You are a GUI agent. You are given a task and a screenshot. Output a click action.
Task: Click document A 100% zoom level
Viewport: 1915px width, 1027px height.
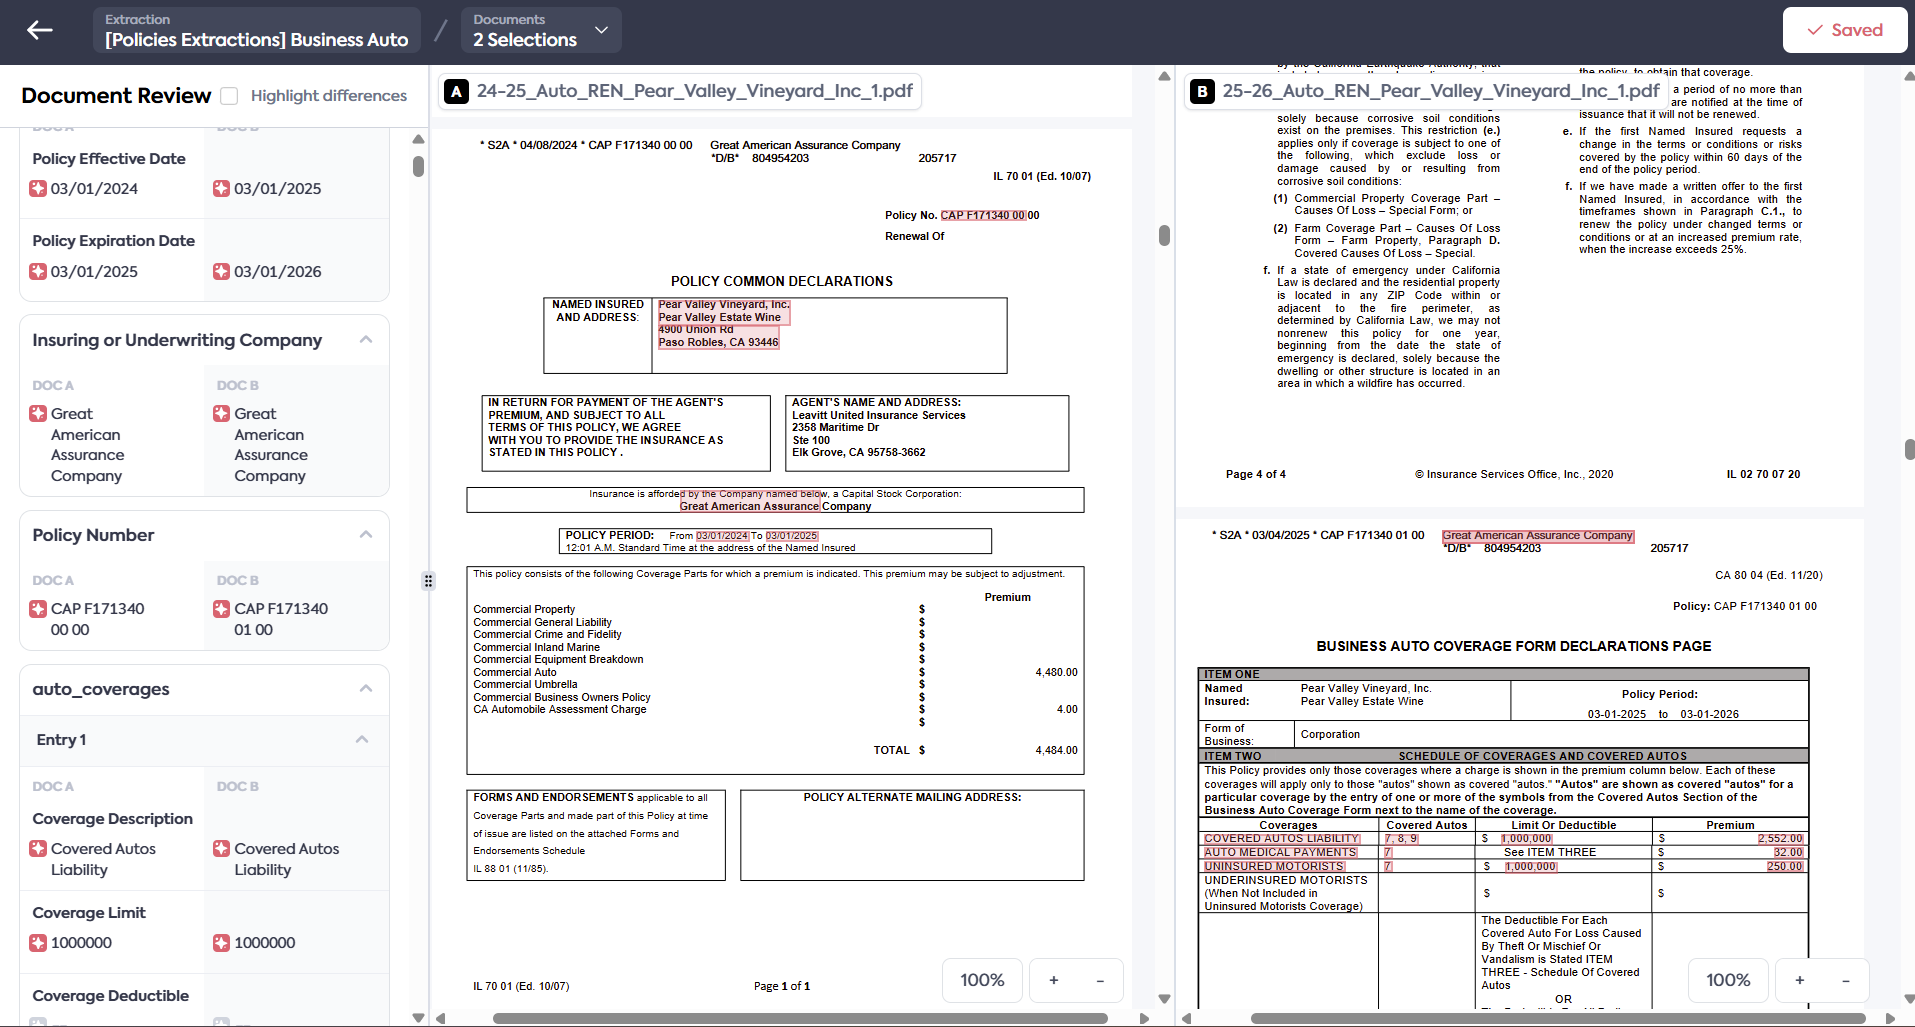(x=983, y=980)
